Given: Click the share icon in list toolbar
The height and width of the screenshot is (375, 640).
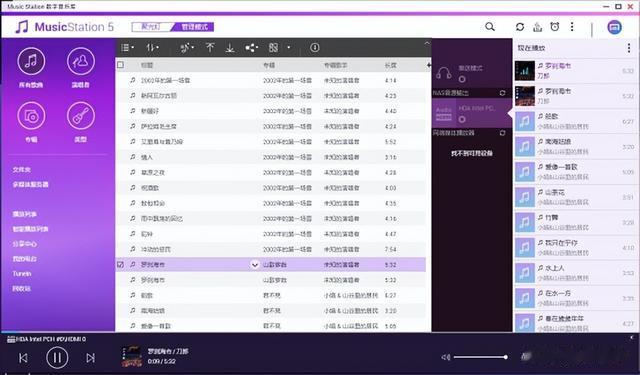Looking at the screenshot, I should [x=251, y=48].
